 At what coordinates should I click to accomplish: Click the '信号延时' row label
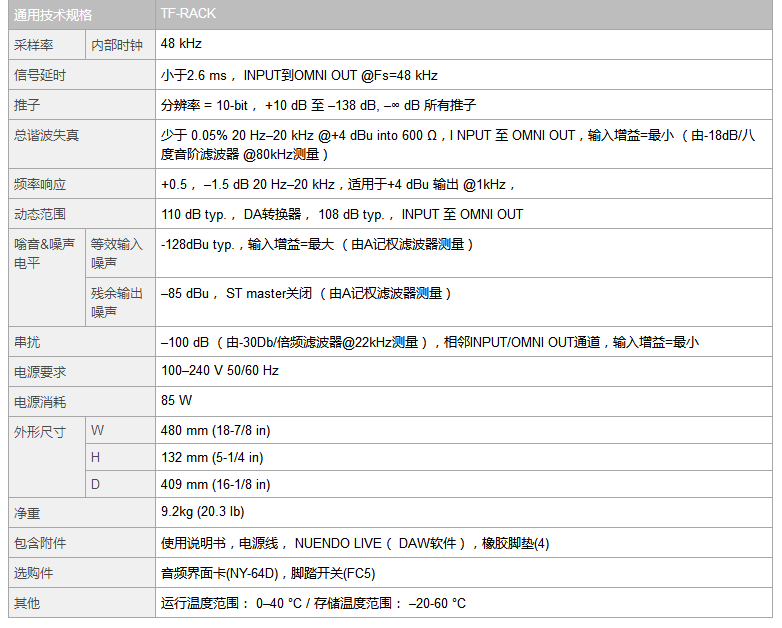40,75
